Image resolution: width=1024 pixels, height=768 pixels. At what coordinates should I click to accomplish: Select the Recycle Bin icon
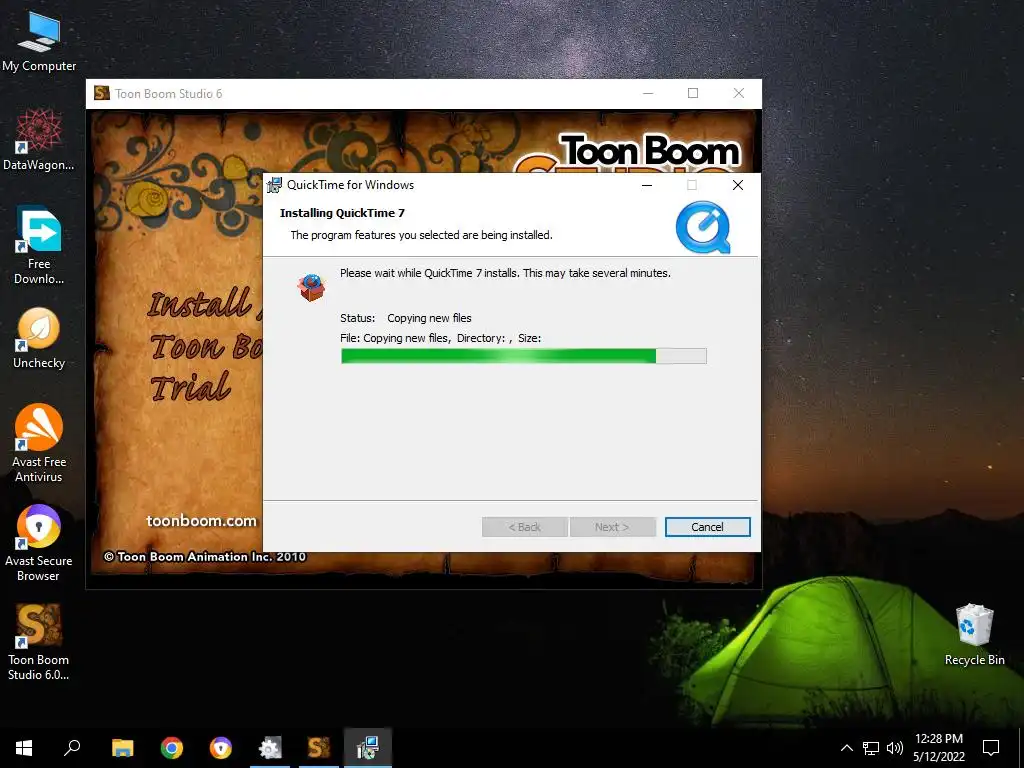(974, 635)
